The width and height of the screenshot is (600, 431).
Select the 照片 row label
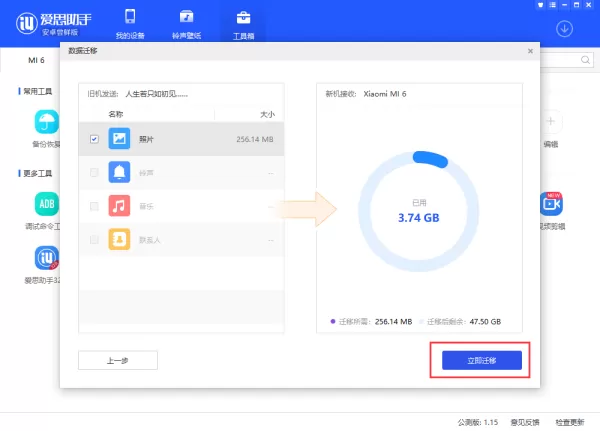tap(146, 139)
